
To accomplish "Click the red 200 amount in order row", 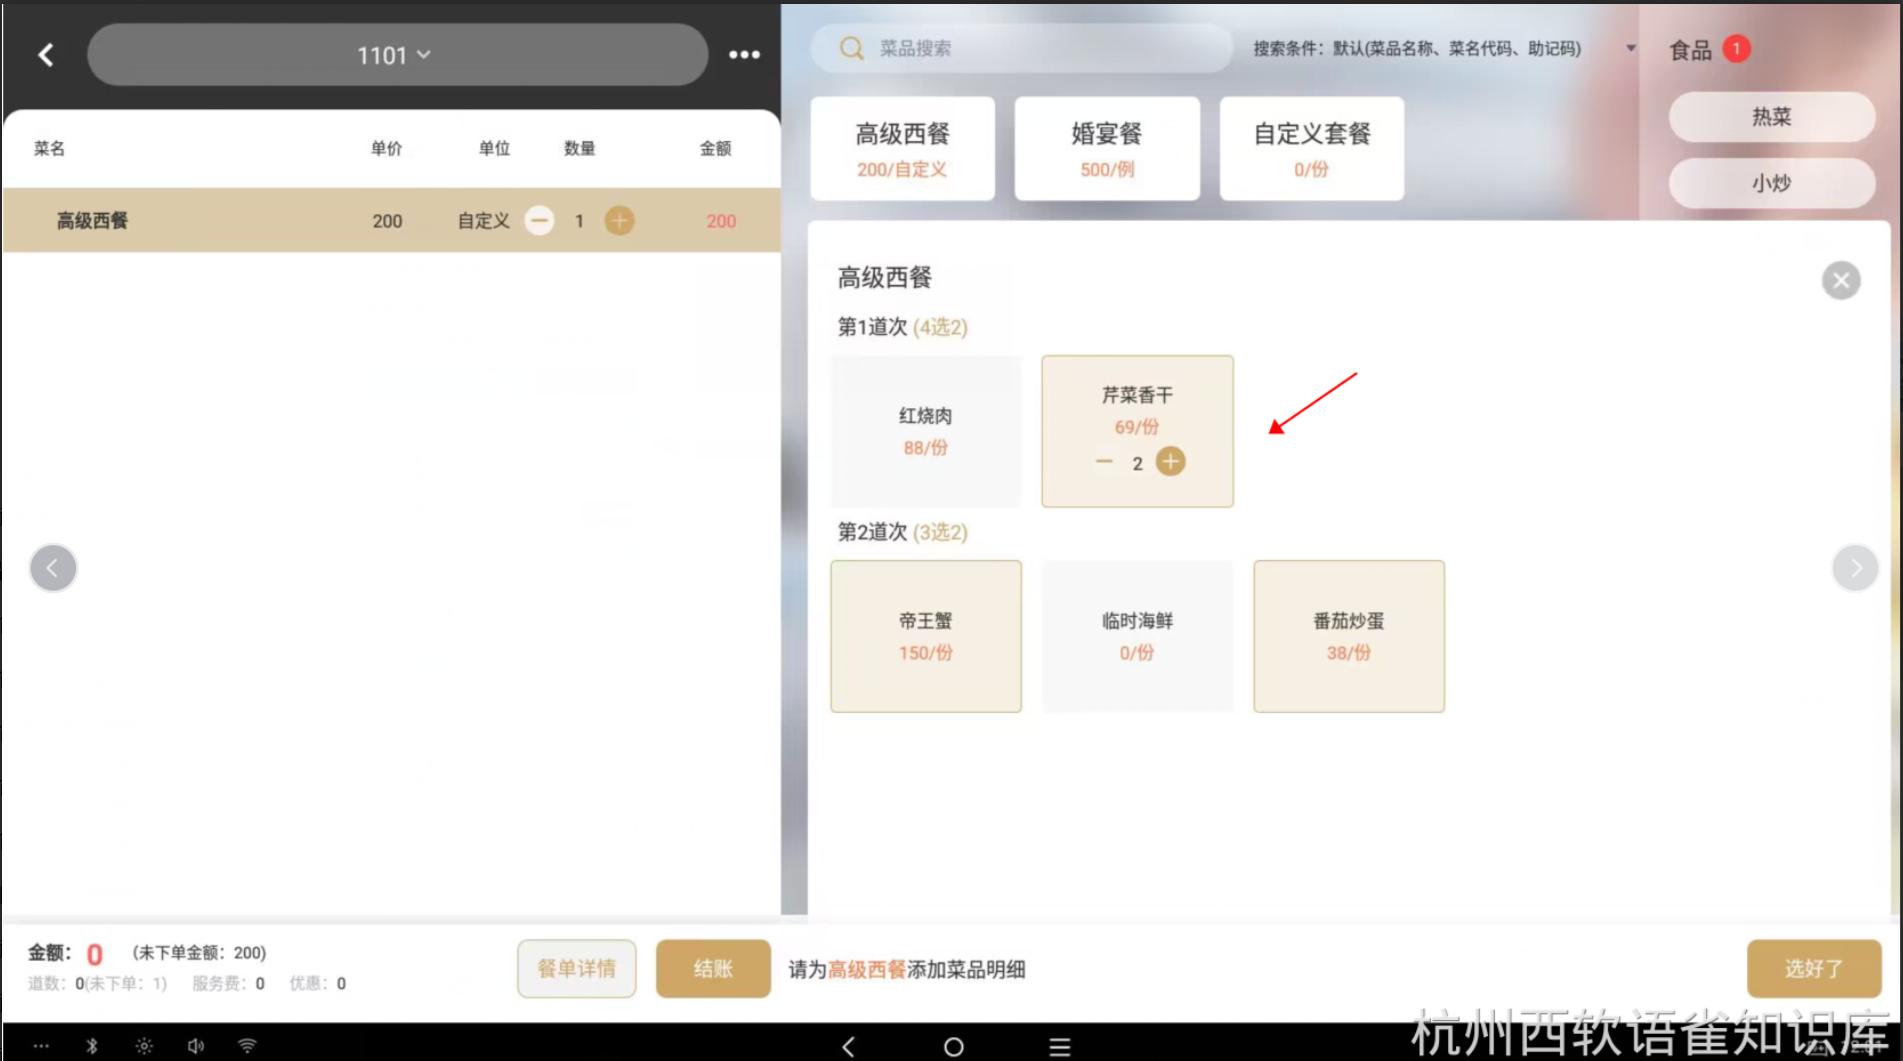I will click(x=721, y=221).
